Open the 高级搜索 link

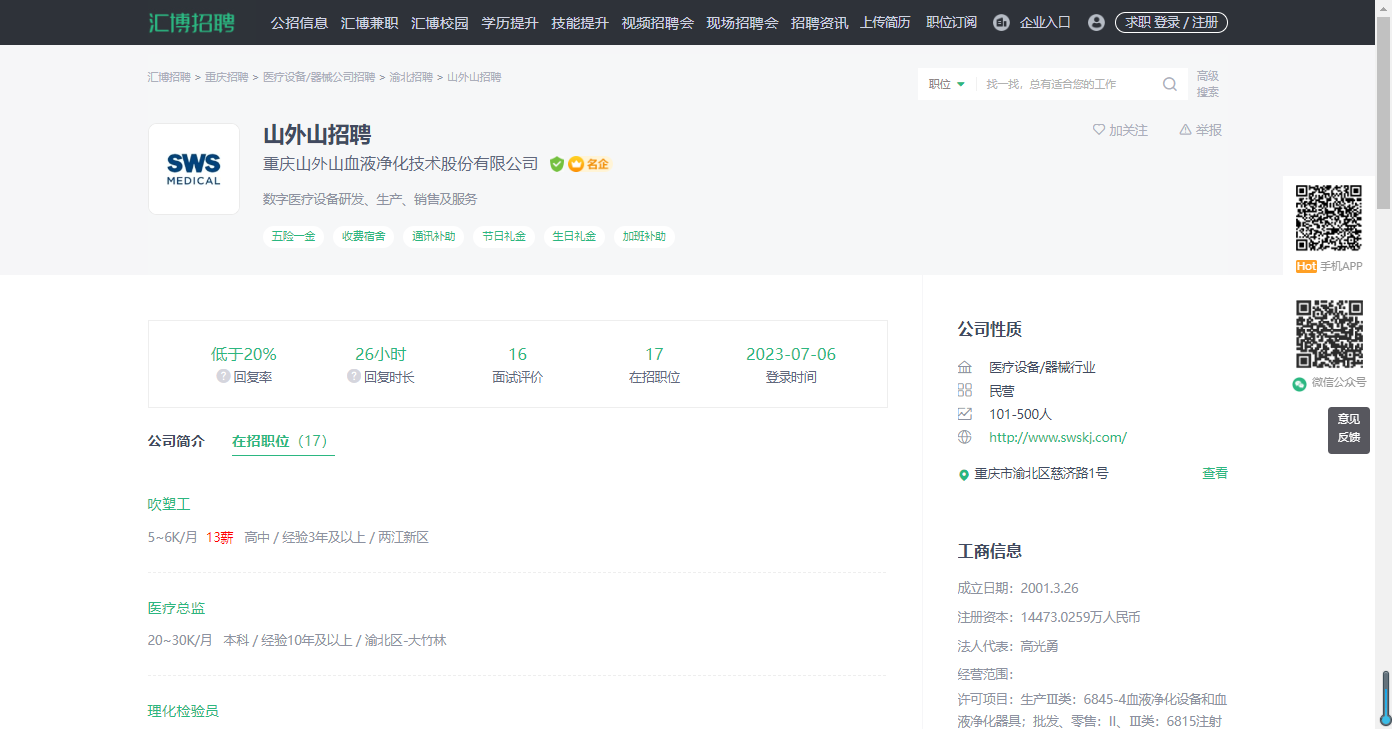pos(1208,84)
